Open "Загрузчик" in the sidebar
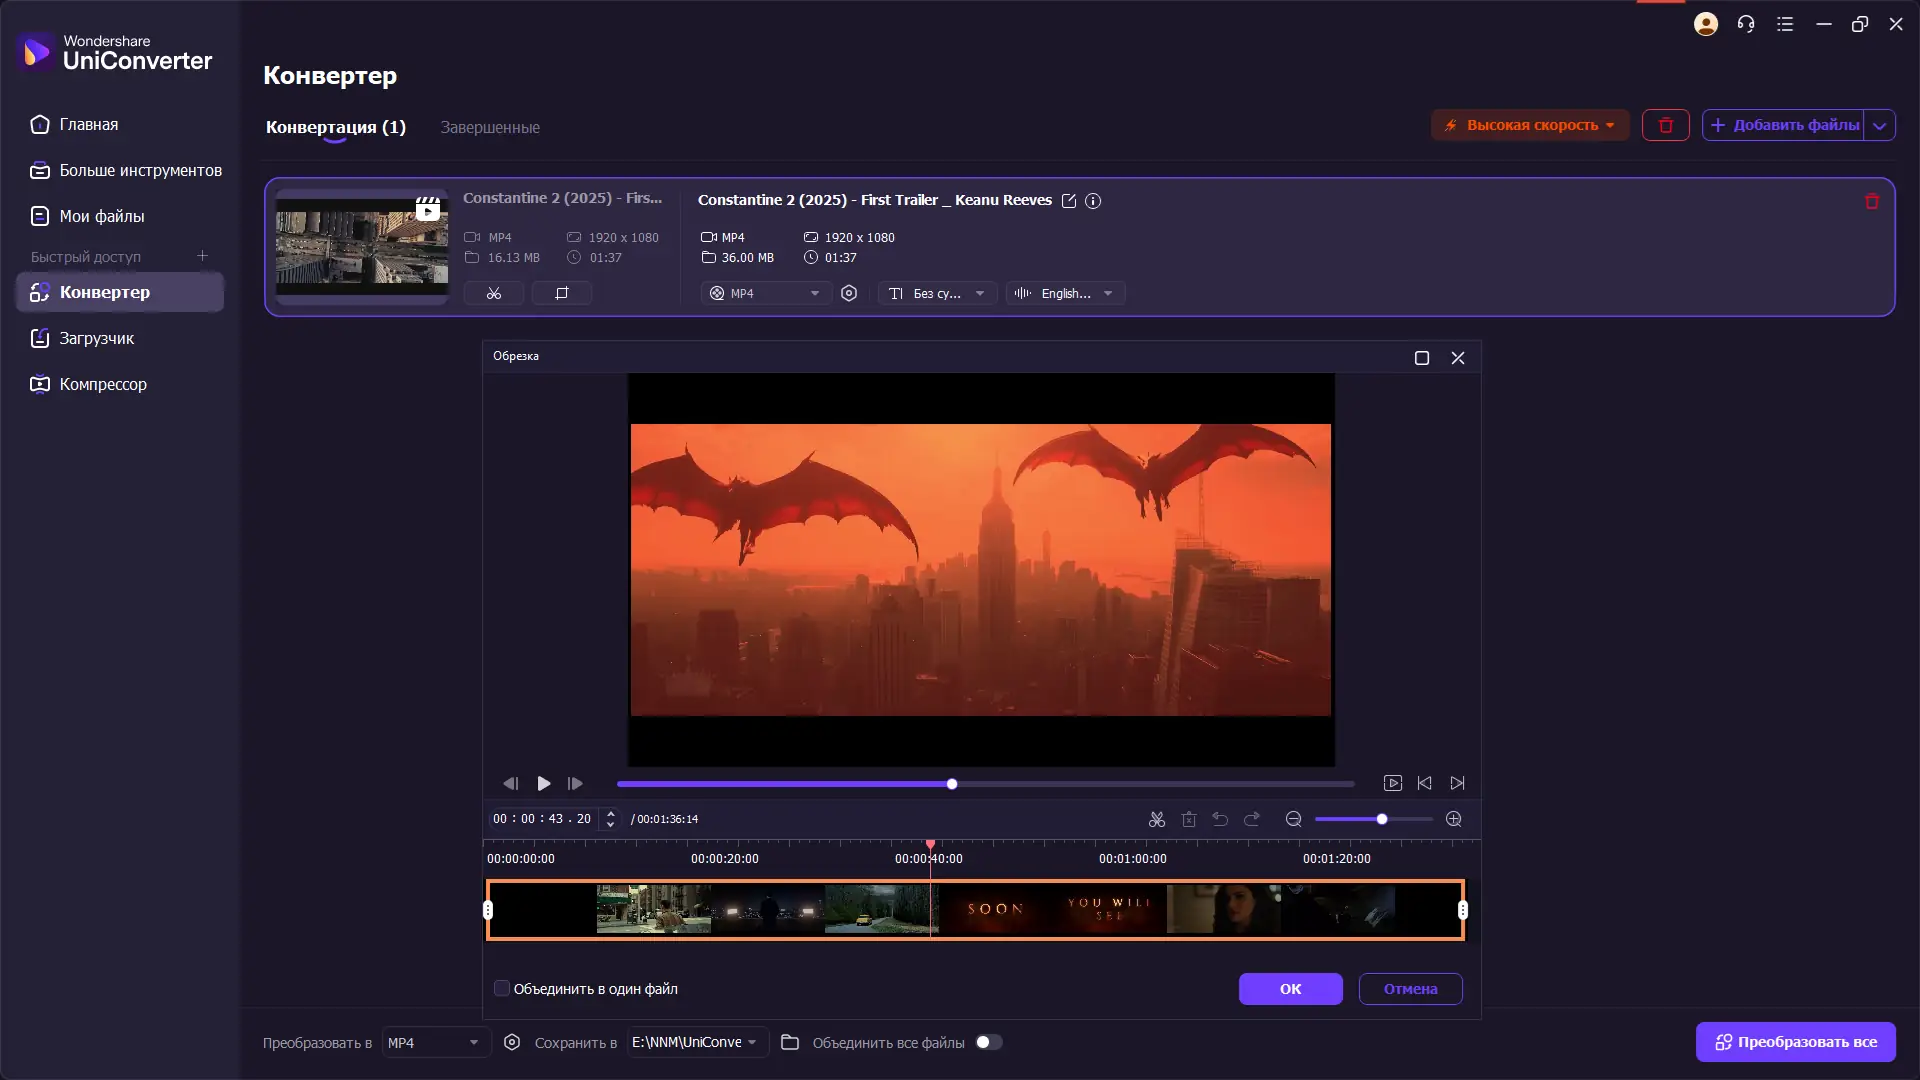 point(96,338)
